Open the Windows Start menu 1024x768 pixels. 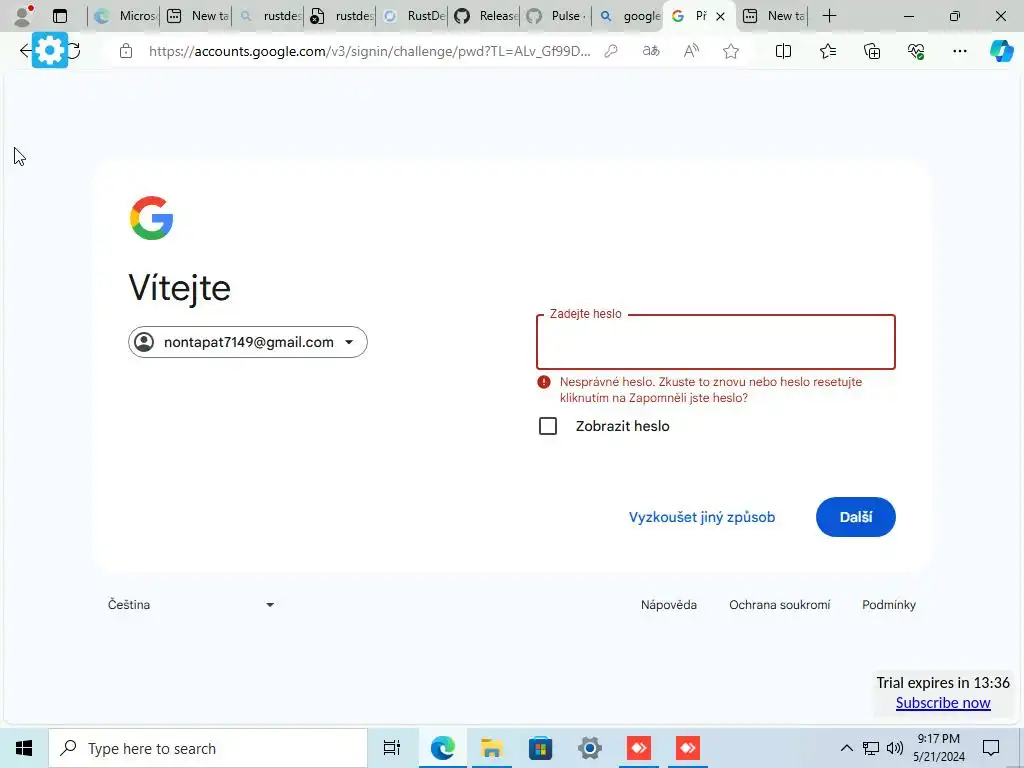click(x=24, y=748)
